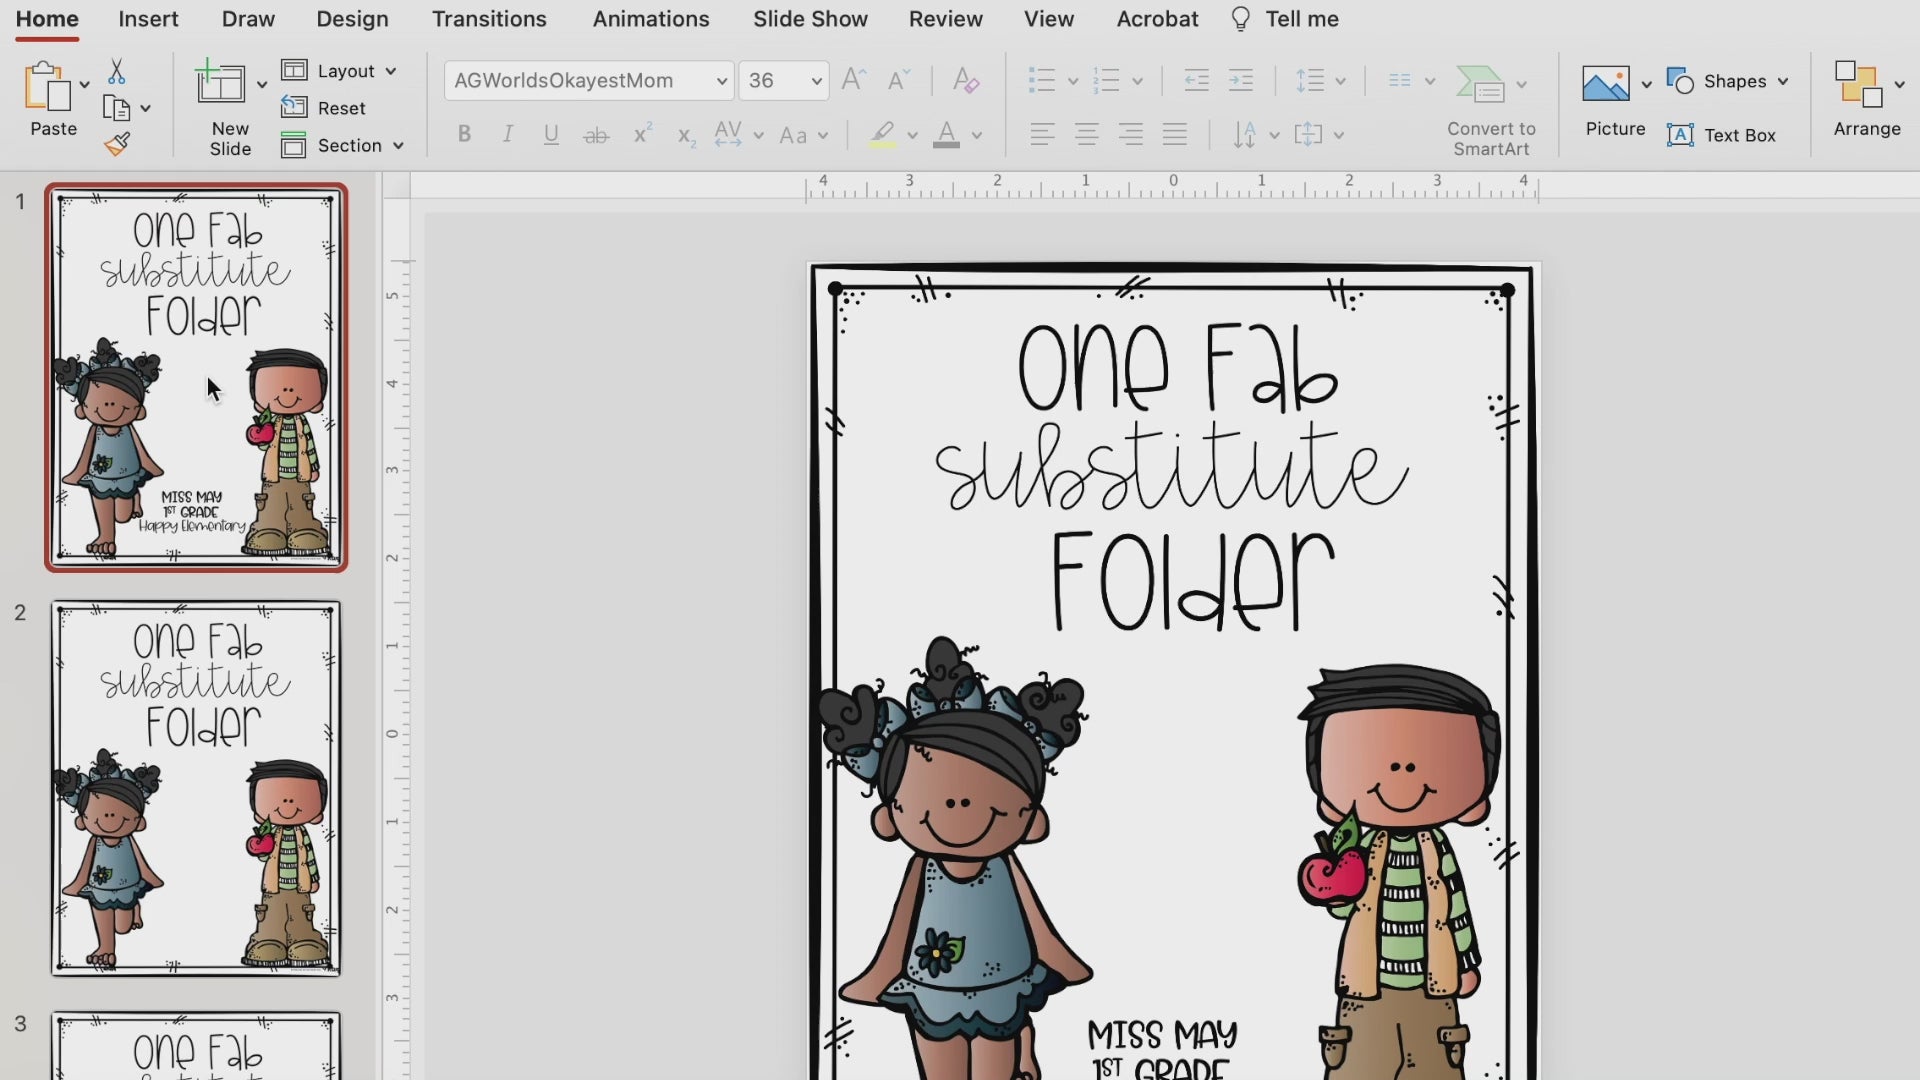
Task: Toggle underline formatting
Action: pyautogui.click(x=551, y=134)
